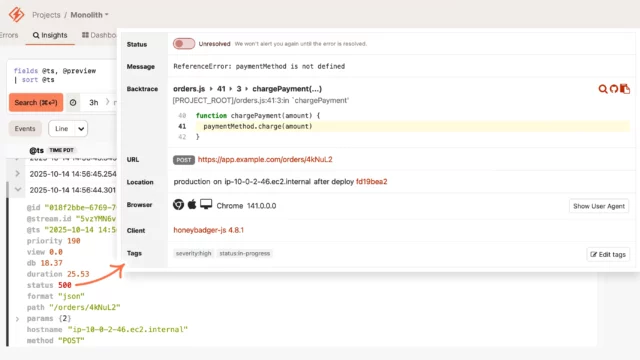
Task: Click the status 500 value
Action: point(64,285)
